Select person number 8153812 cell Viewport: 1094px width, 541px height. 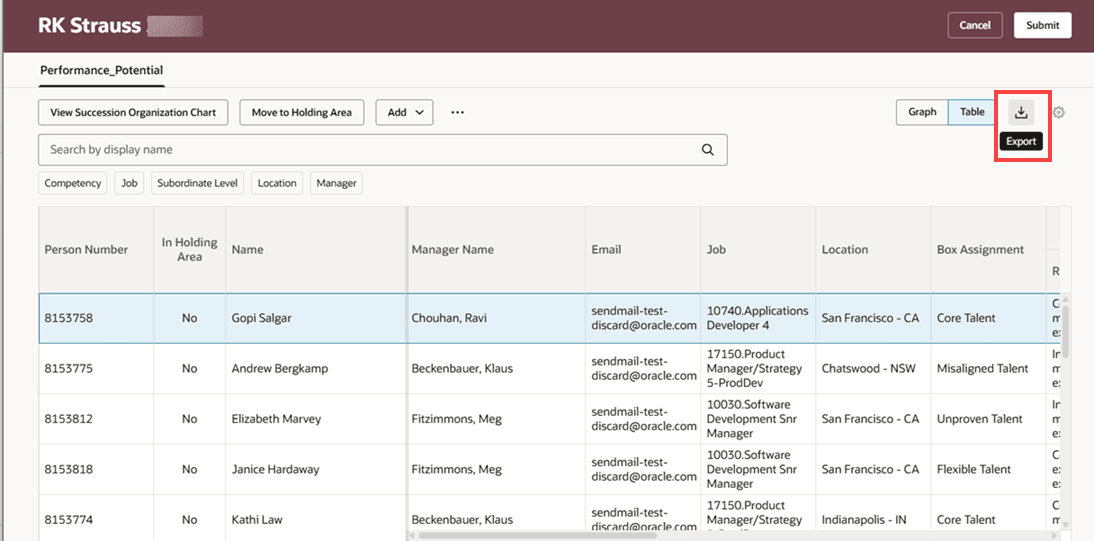[x=96, y=419]
